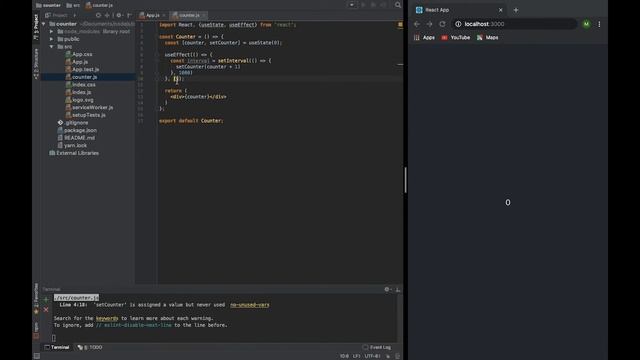Open the Terminal tool window tab

57,347
